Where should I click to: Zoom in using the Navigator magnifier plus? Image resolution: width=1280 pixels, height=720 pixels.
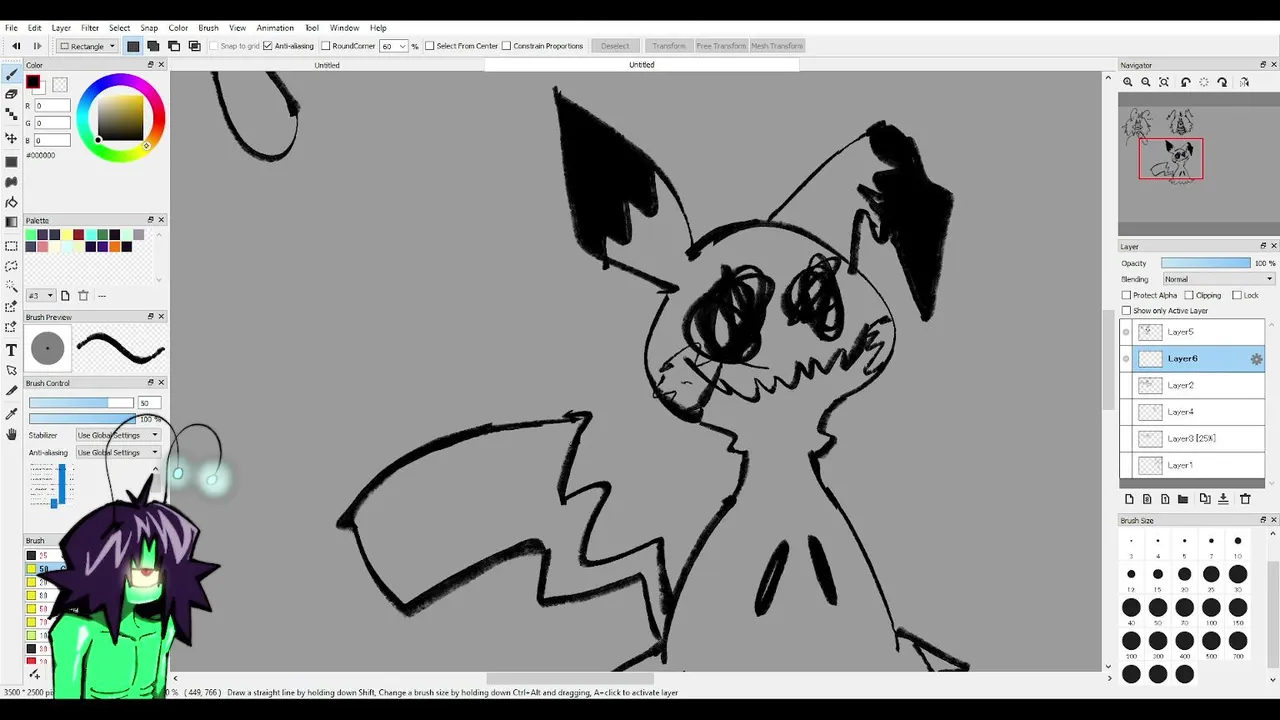coord(1128,82)
